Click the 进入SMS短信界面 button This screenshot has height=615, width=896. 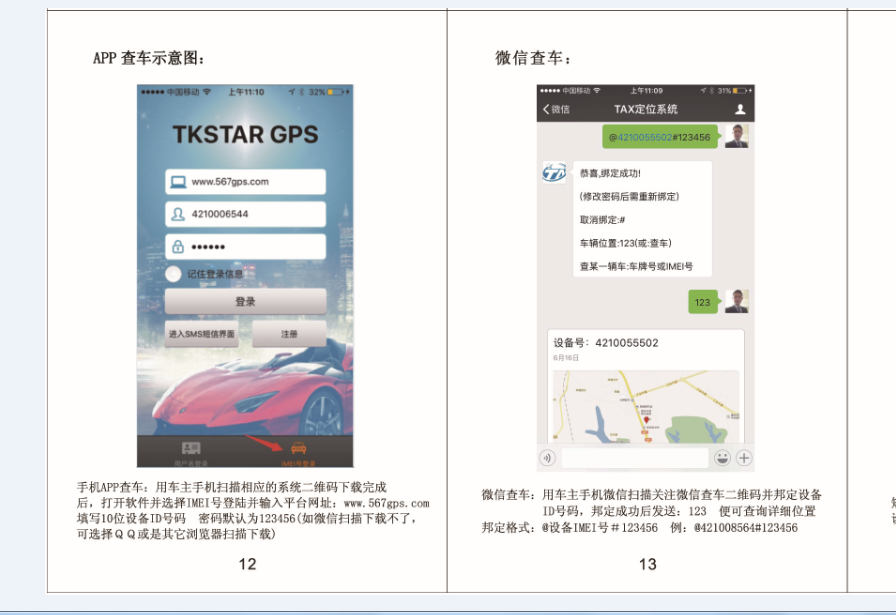tap(202, 334)
